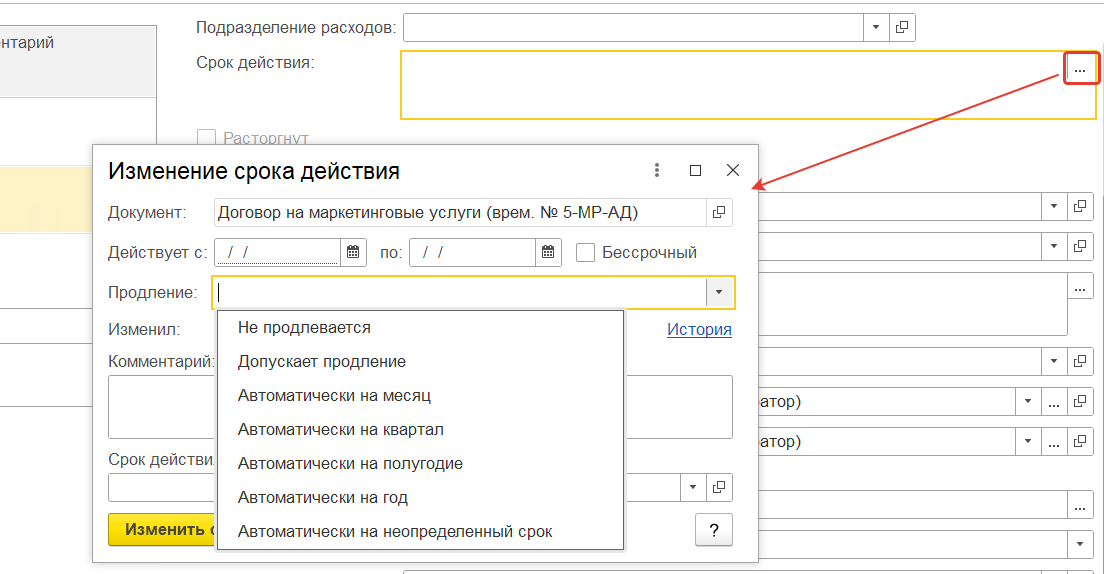1104x574 pixels.
Task: Expand the Продление dropdown arrow
Action: click(x=720, y=292)
